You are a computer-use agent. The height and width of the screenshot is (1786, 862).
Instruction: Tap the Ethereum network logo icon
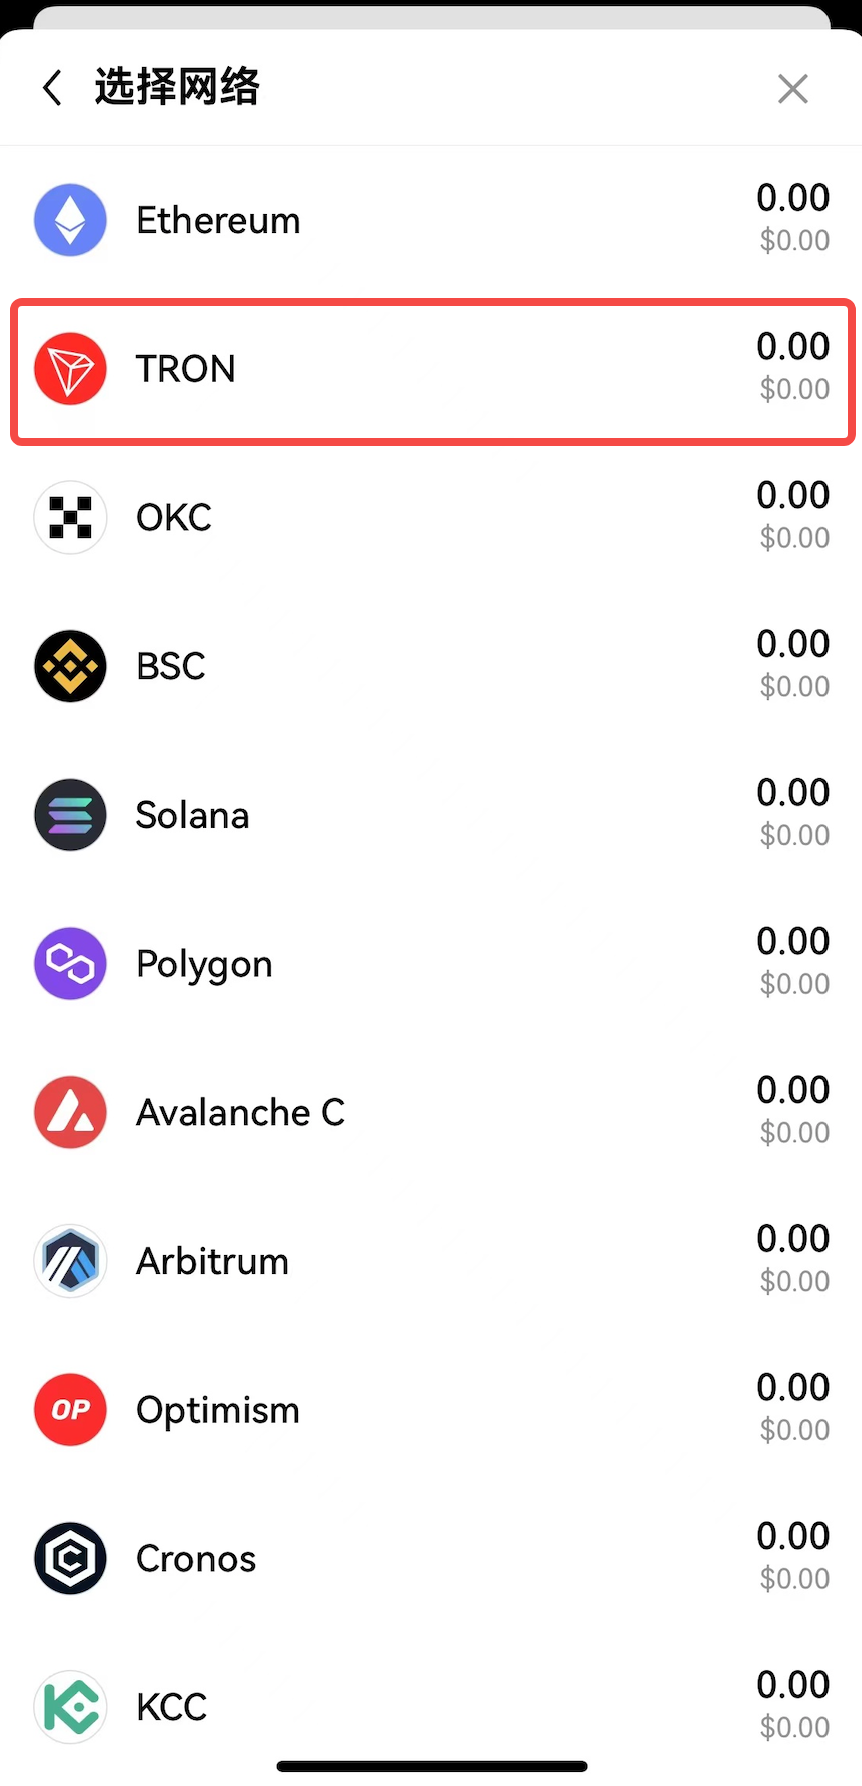coord(70,220)
